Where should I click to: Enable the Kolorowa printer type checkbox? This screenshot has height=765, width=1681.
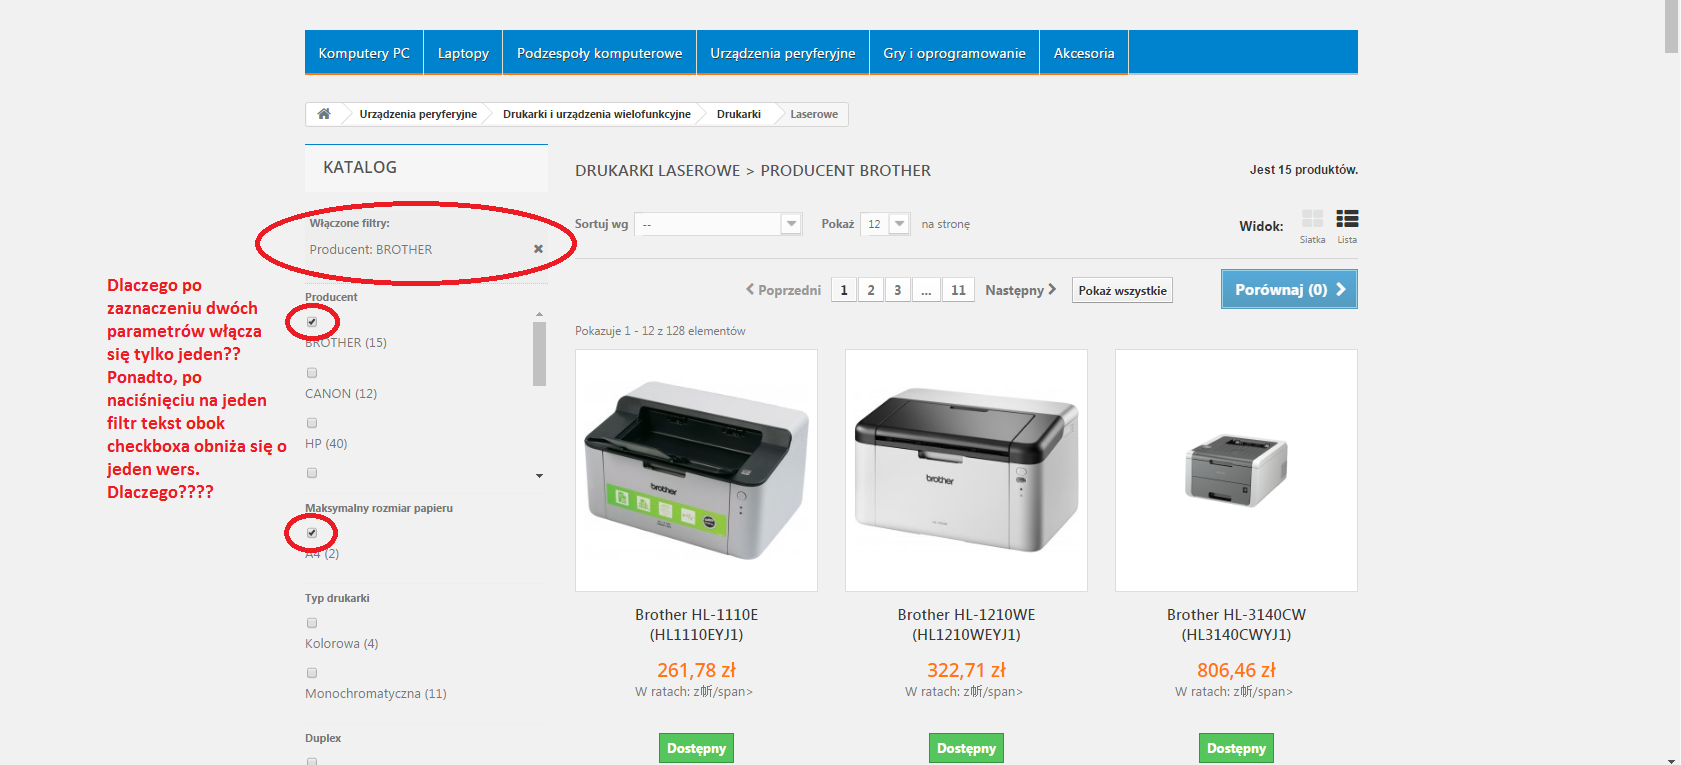point(312,623)
